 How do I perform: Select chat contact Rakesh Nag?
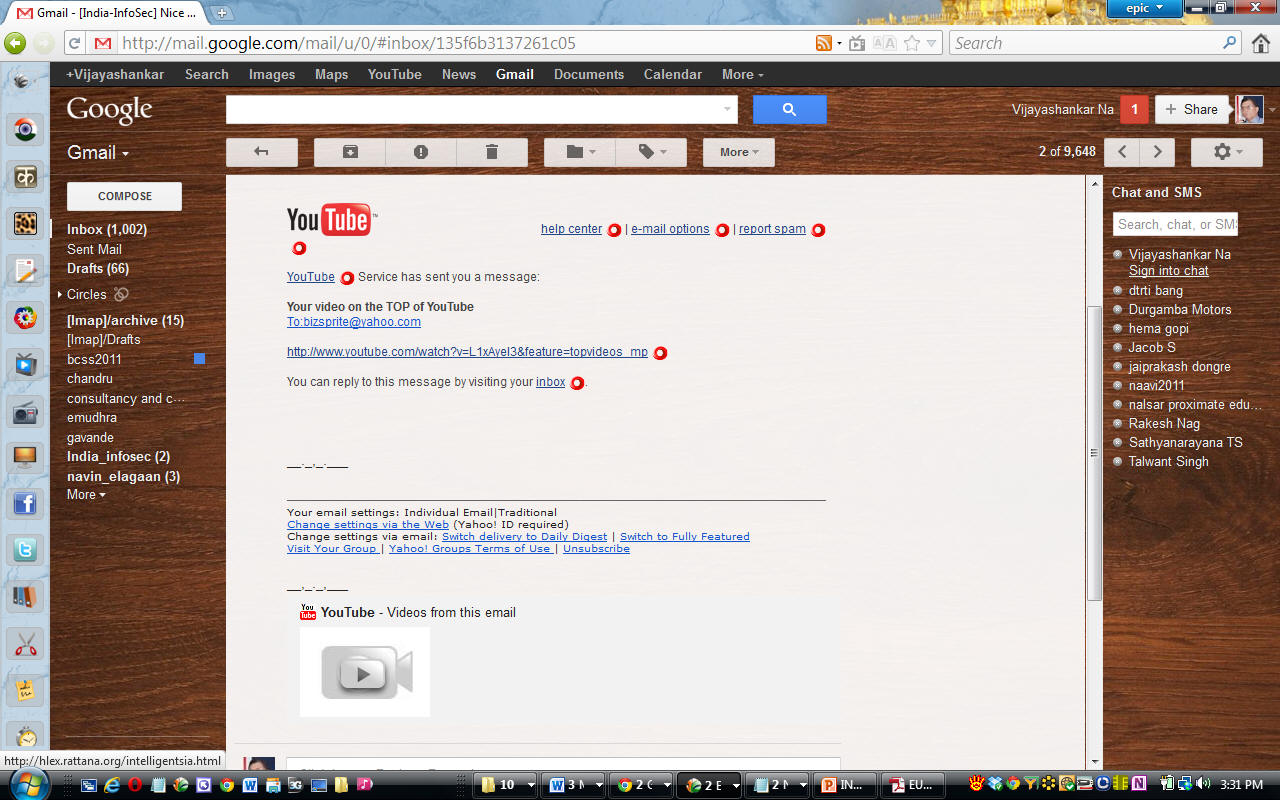pyautogui.click(x=1164, y=424)
